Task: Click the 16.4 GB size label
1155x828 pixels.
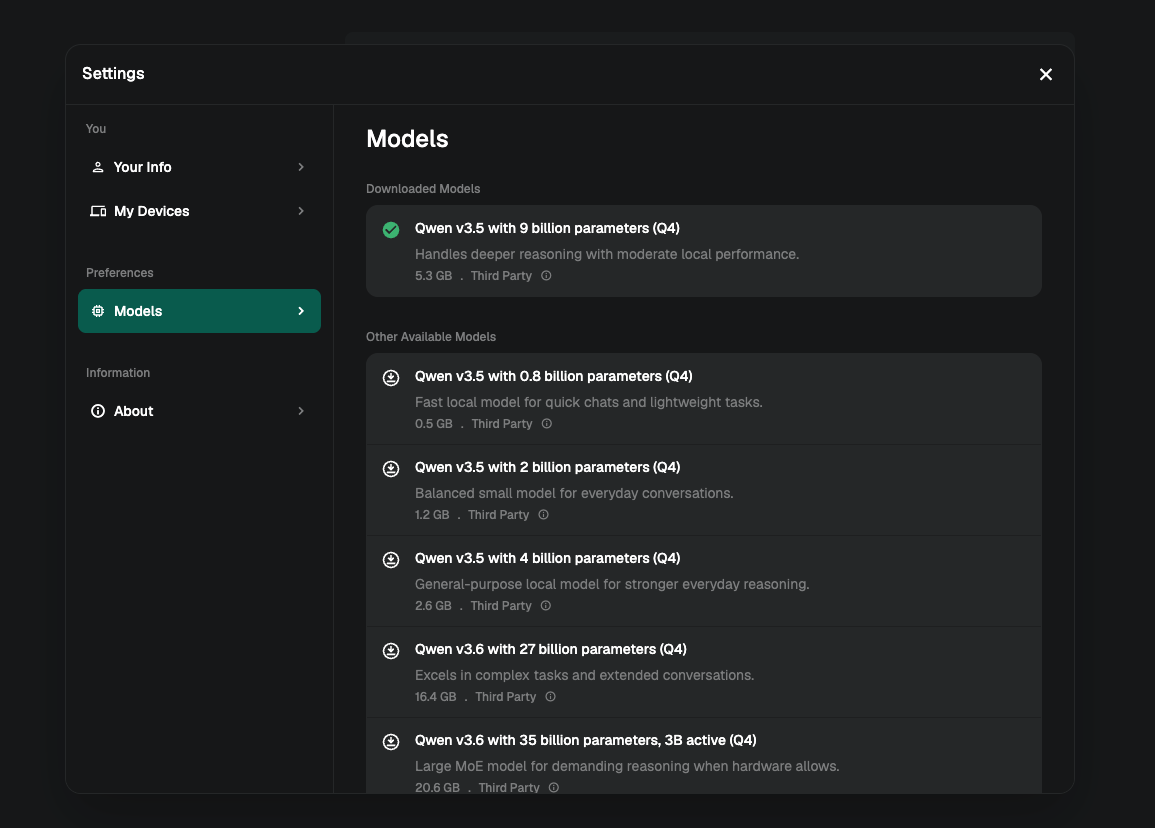Action: point(435,697)
